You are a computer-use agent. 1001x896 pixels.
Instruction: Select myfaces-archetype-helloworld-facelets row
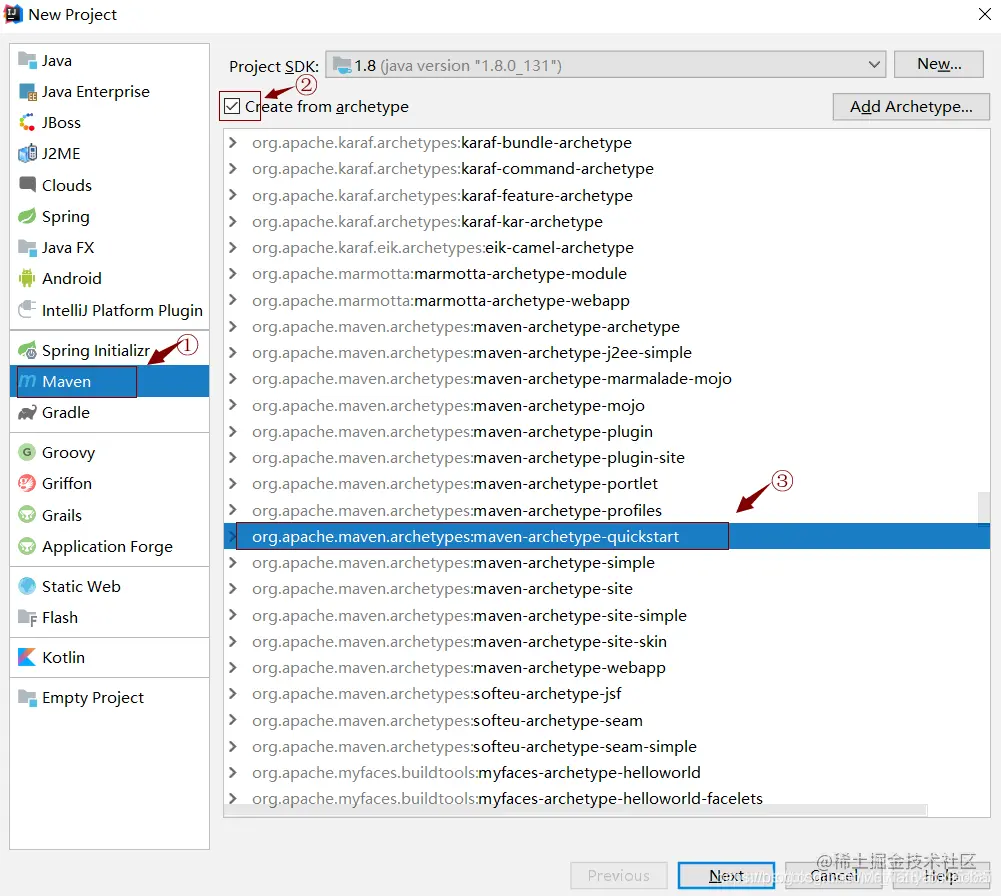(x=606, y=798)
